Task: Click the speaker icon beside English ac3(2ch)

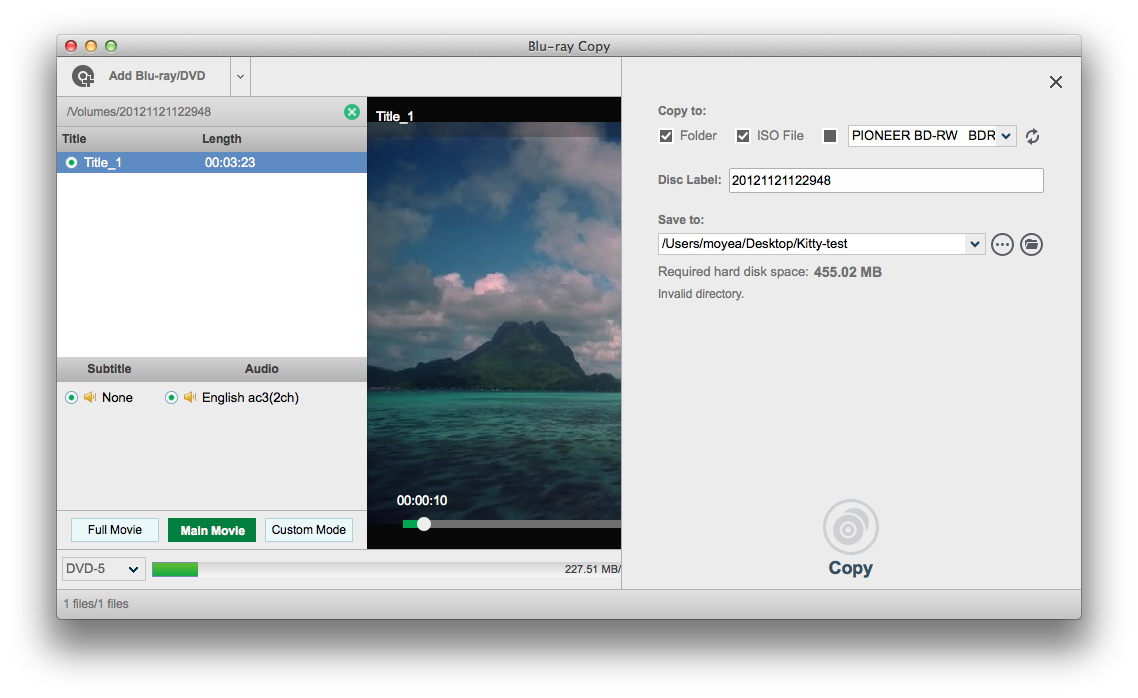Action: (x=190, y=397)
